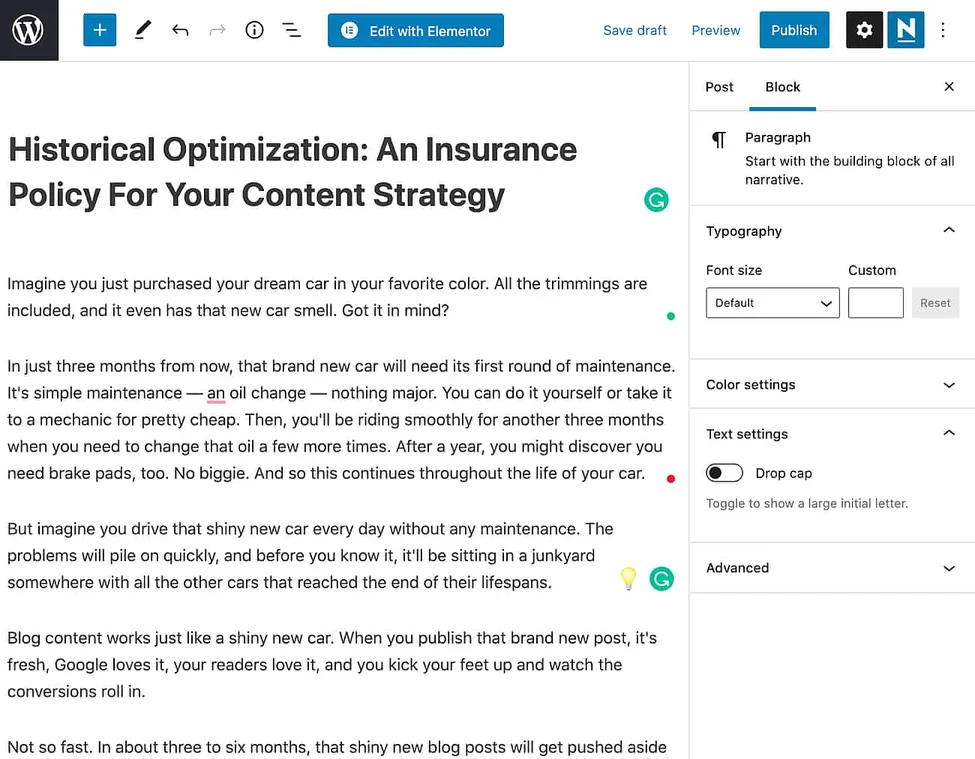Open the Font size Default dropdown
Image resolution: width=975 pixels, height=759 pixels.
click(772, 303)
